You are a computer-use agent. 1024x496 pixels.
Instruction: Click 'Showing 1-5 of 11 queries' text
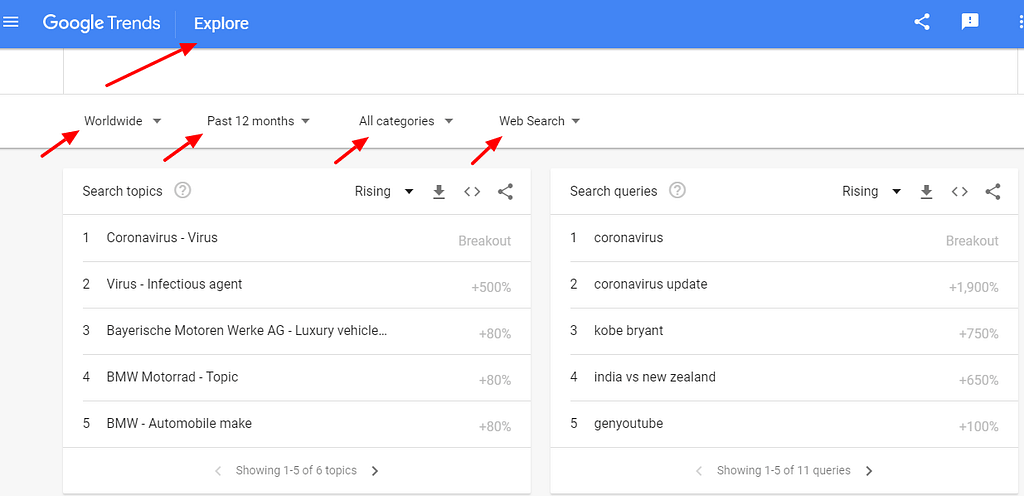coord(784,470)
